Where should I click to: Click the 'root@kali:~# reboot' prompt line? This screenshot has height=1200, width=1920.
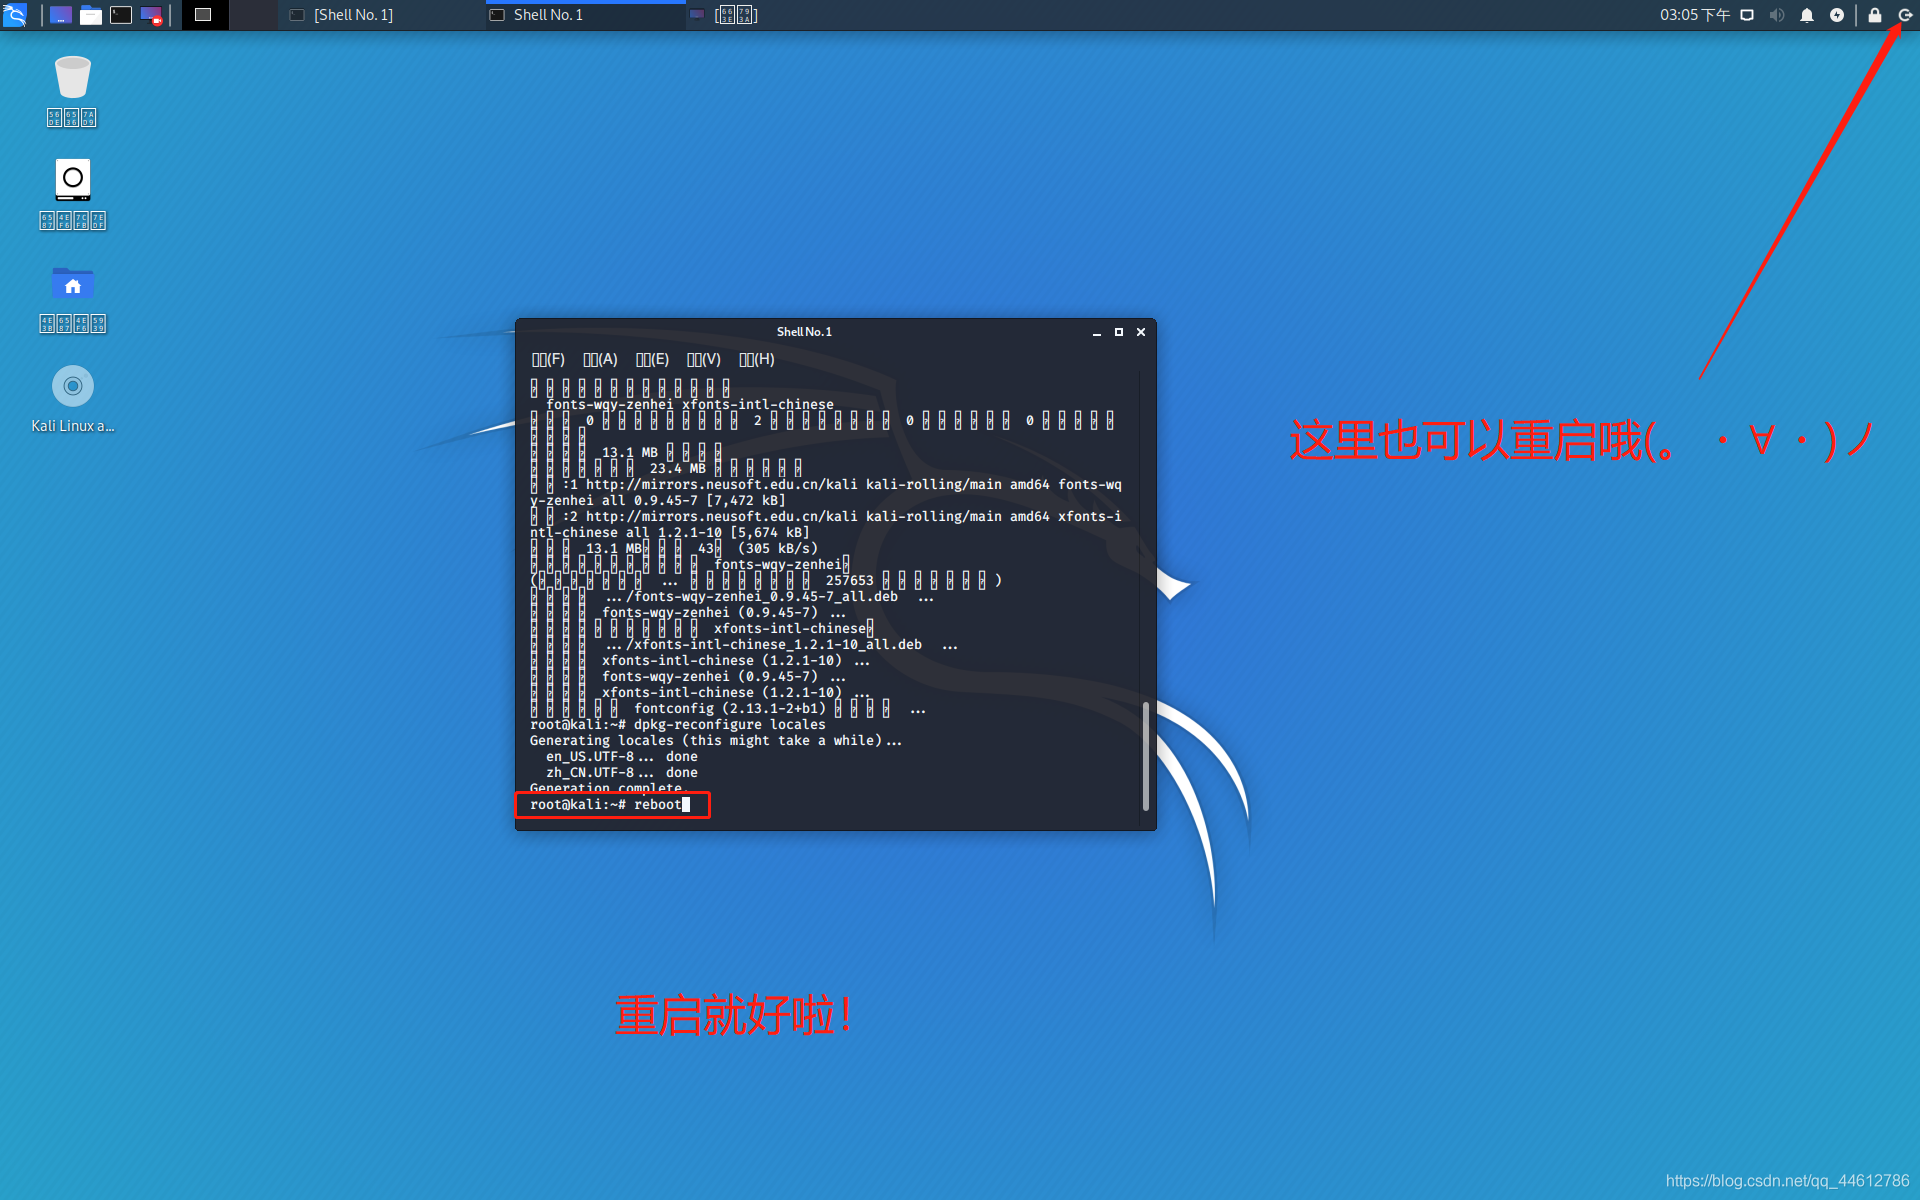coord(611,805)
